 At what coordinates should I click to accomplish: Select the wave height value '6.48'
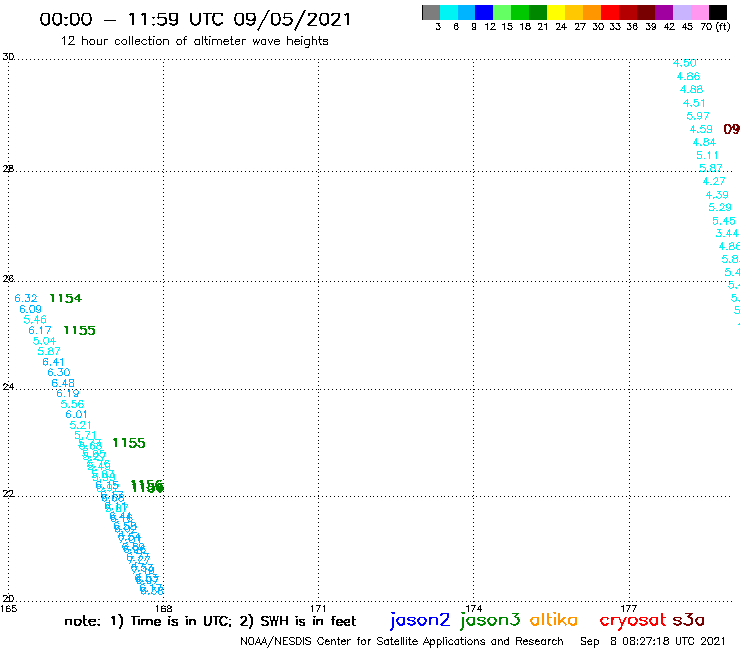pyautogui.click(x=63, y=383)
